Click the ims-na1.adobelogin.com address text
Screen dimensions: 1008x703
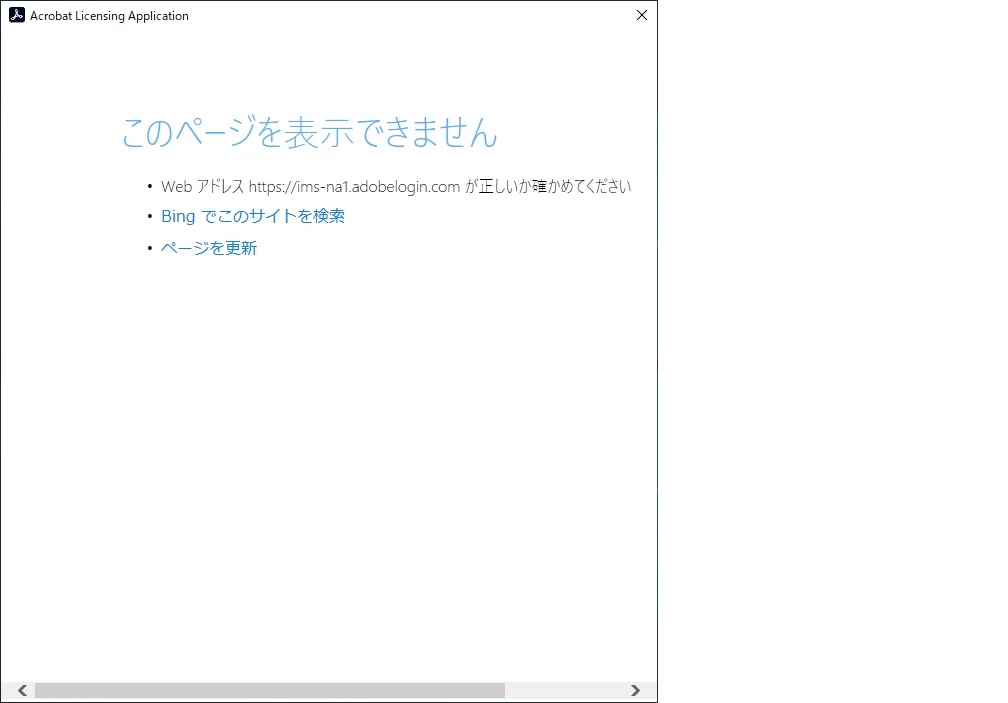tap(354, 186)
